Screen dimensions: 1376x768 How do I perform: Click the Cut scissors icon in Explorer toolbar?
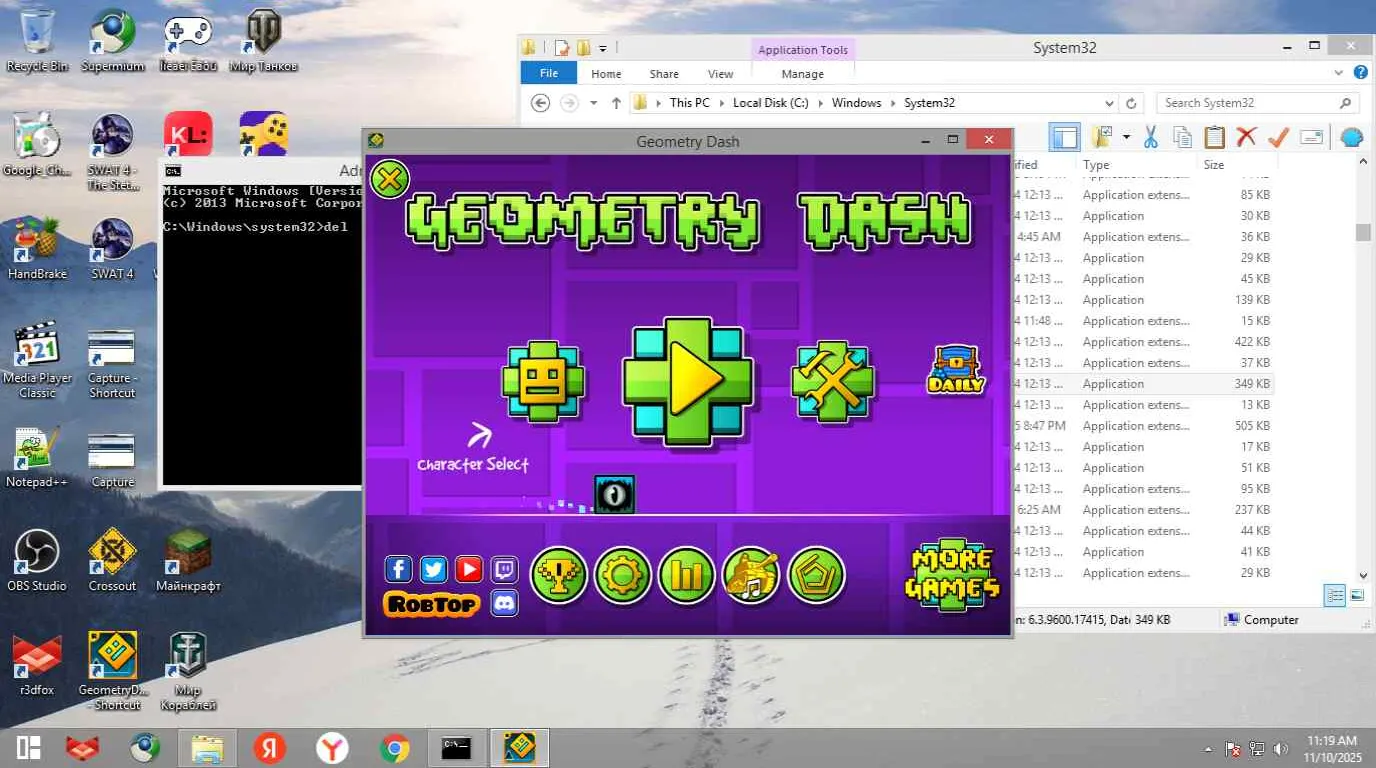pyautogui.click(x=1150, y=137)
